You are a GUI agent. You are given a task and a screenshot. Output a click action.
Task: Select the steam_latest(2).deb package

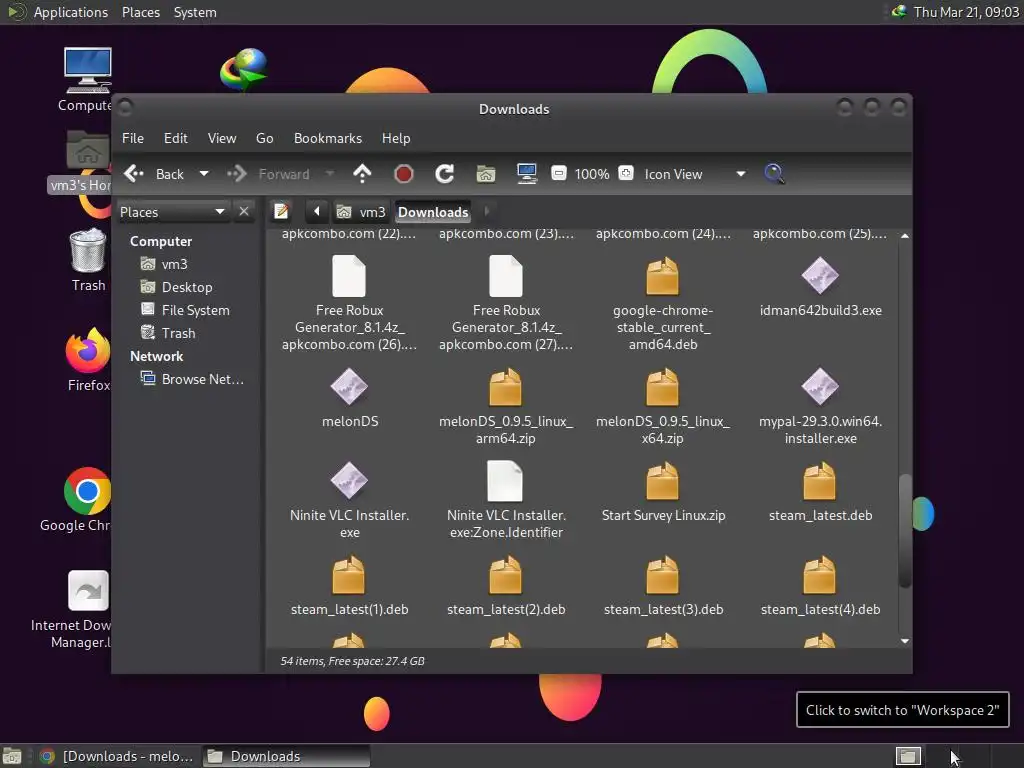coord(506,575)
